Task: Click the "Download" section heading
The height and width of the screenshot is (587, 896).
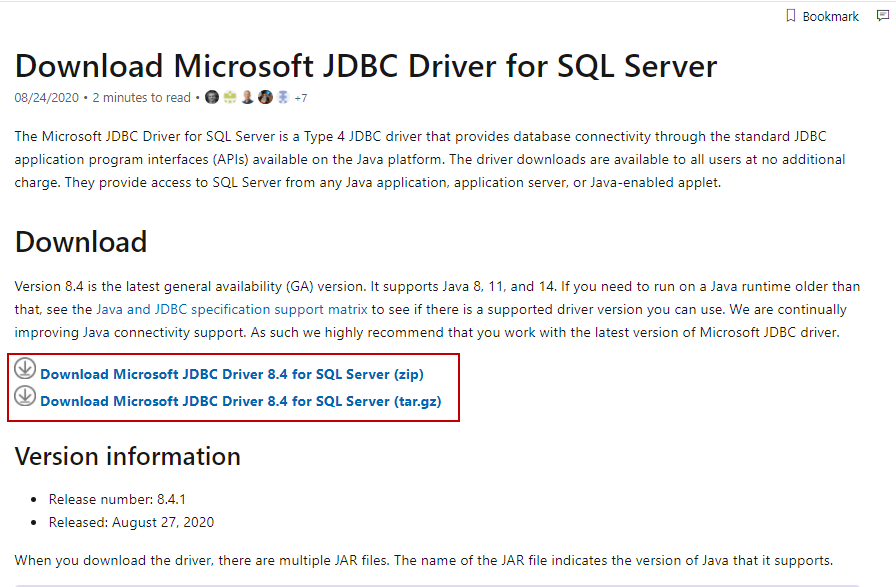Action: click(x=81, y=242)
